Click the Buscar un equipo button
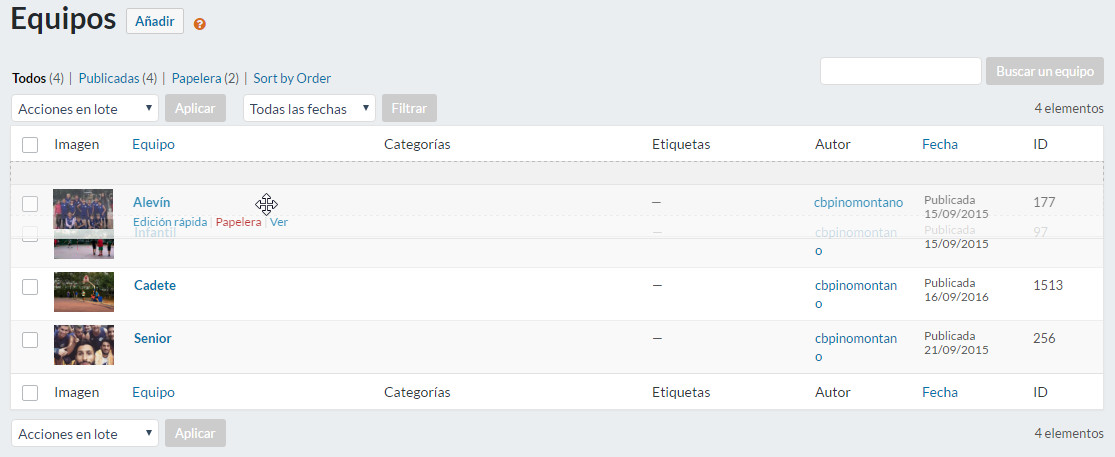The width and height of the screenshot is (1115, 457). pyautogui.click(x=1045, y=71)
